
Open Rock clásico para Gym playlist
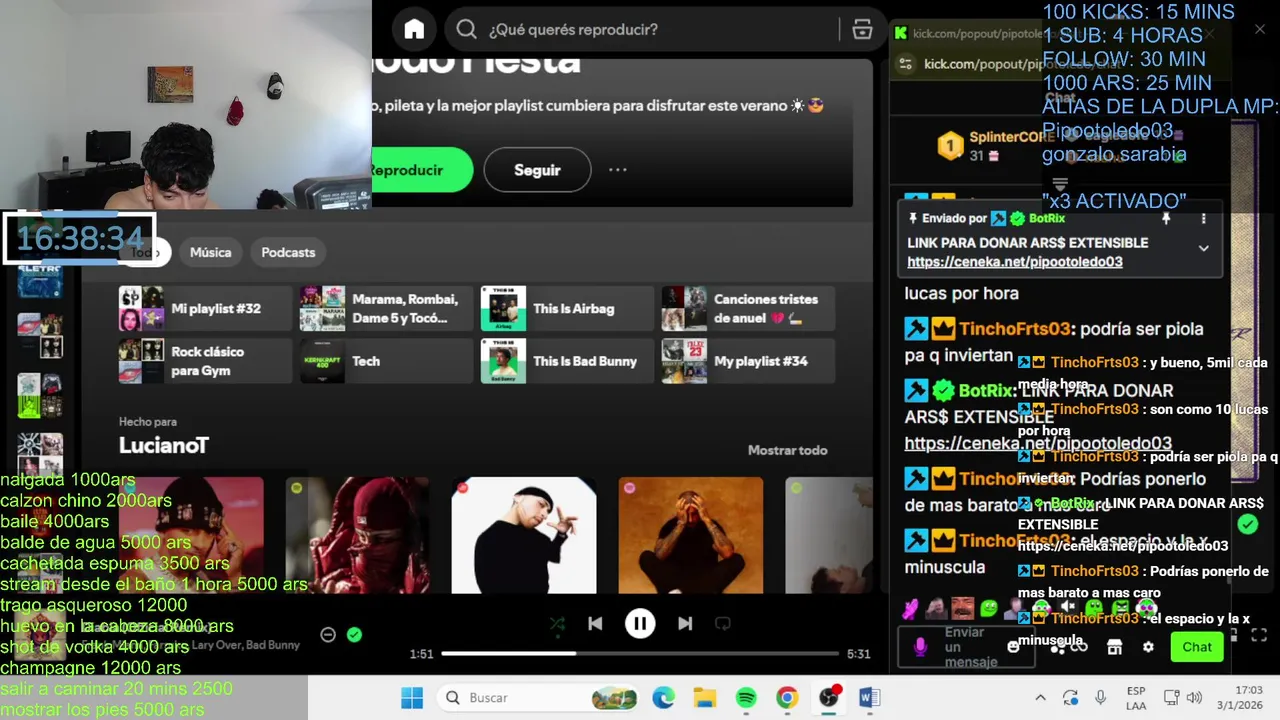(205, 361)
